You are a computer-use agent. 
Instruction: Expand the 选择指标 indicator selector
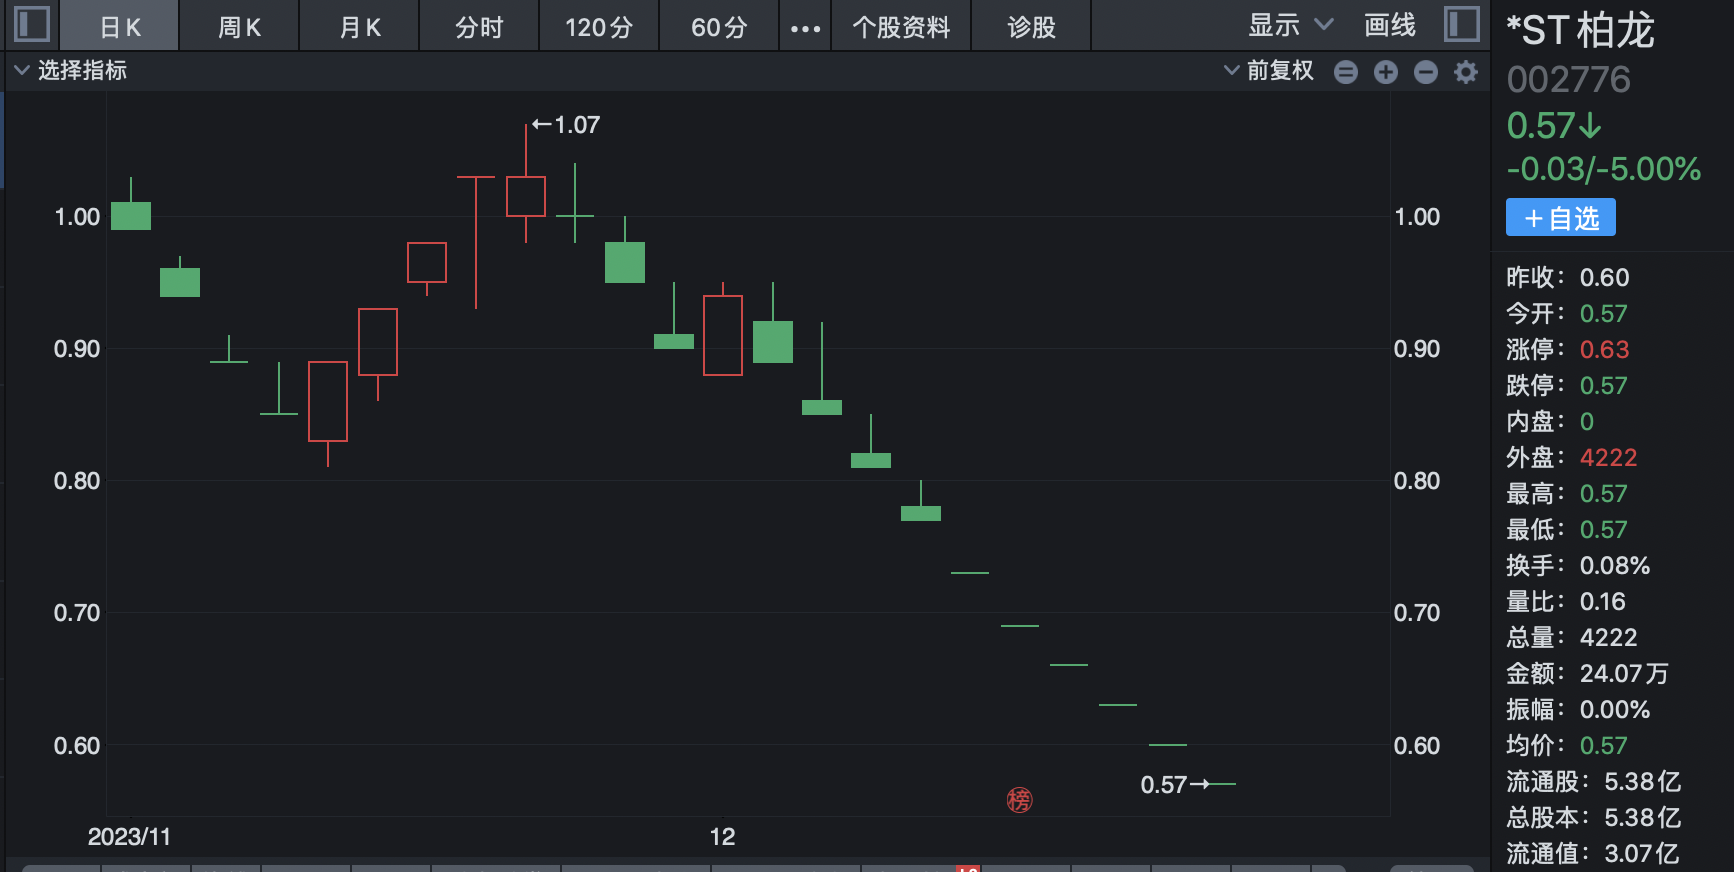pos(70,71)
